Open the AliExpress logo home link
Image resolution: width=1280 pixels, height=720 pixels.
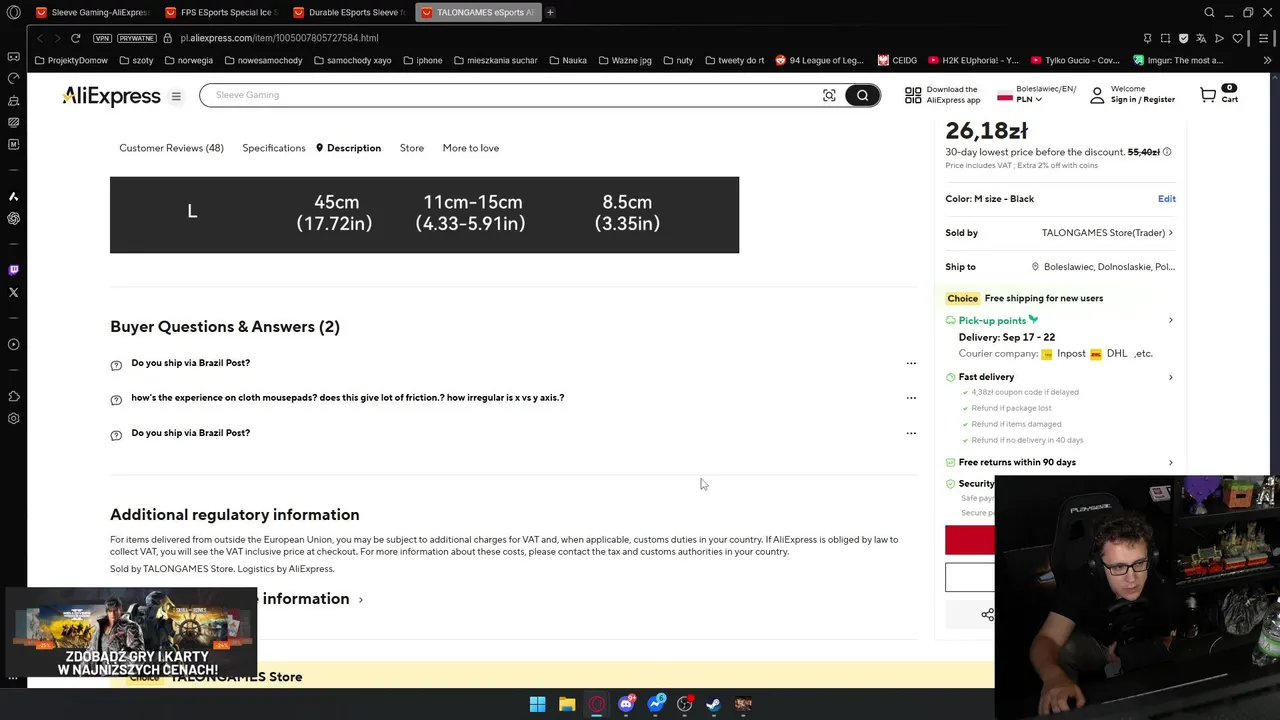tap(111, 96)
